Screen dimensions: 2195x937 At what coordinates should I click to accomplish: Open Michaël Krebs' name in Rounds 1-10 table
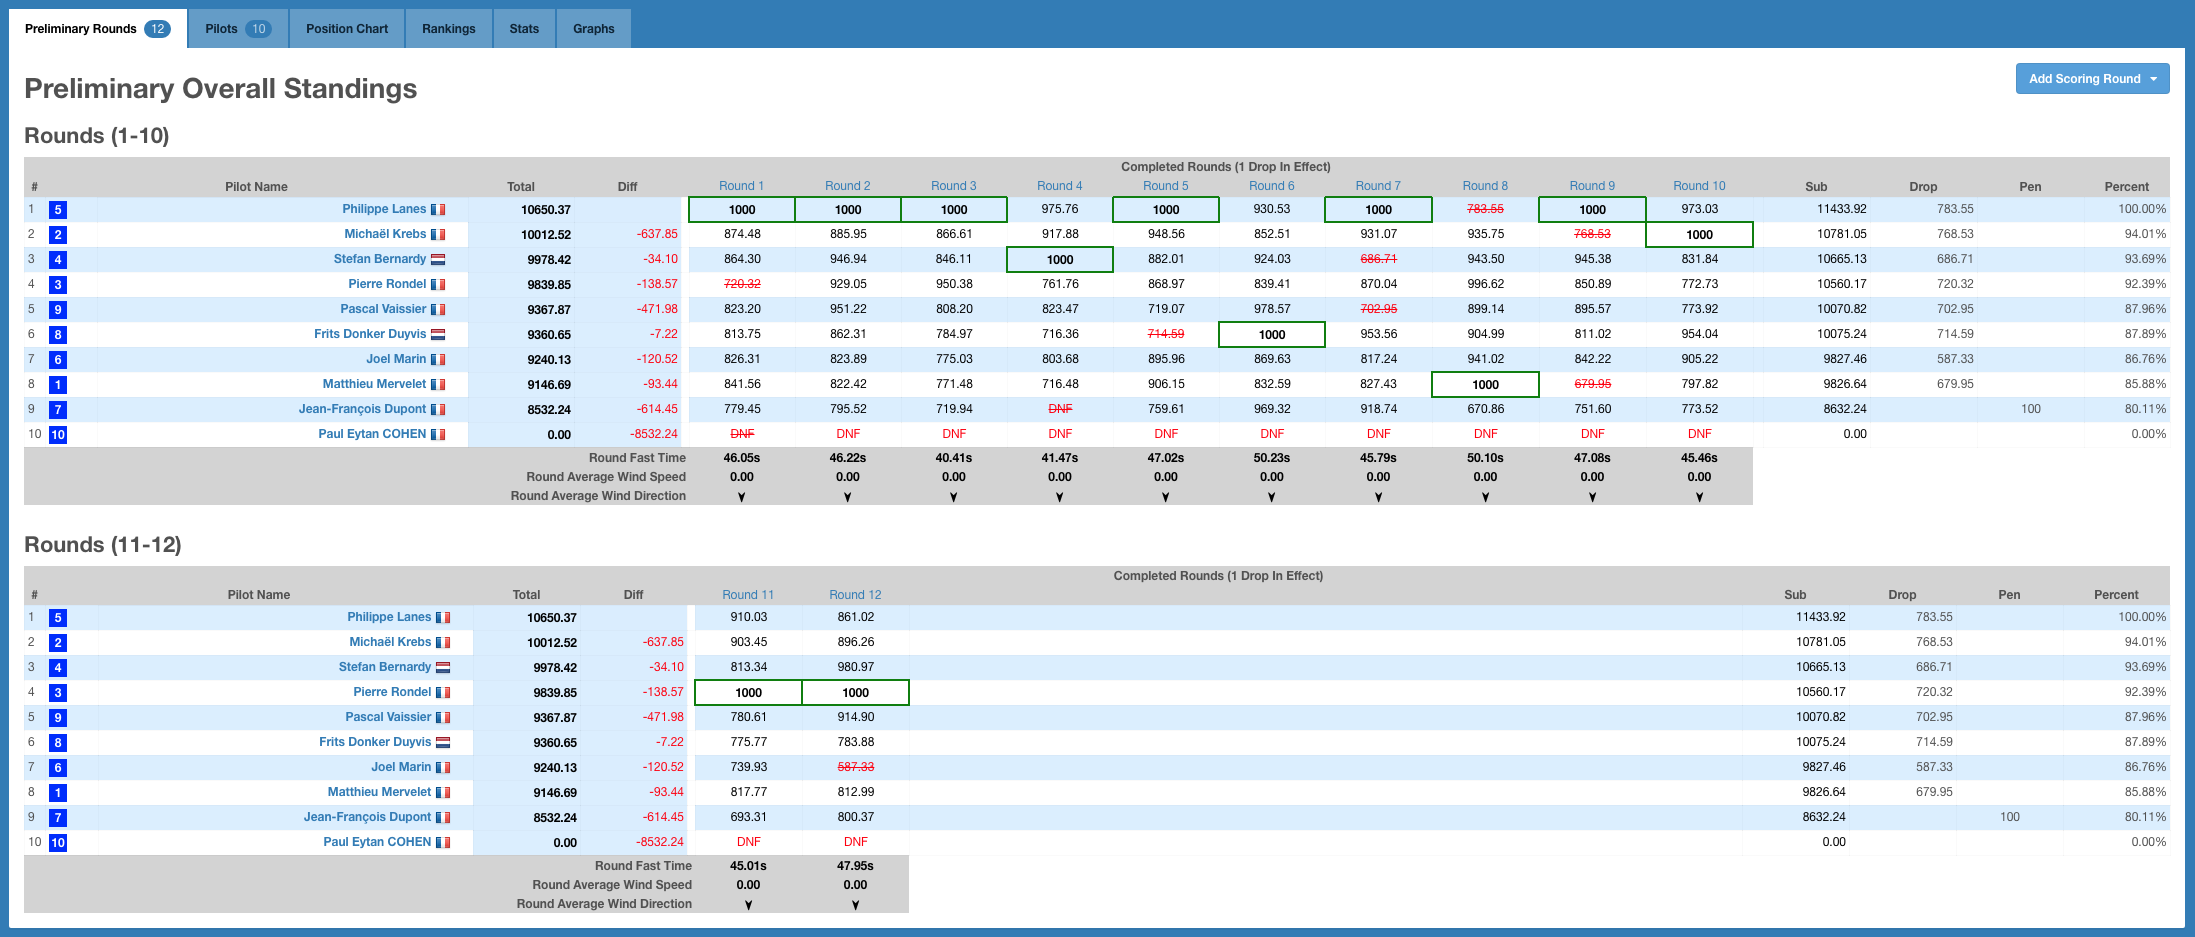[x=385, y=234]
